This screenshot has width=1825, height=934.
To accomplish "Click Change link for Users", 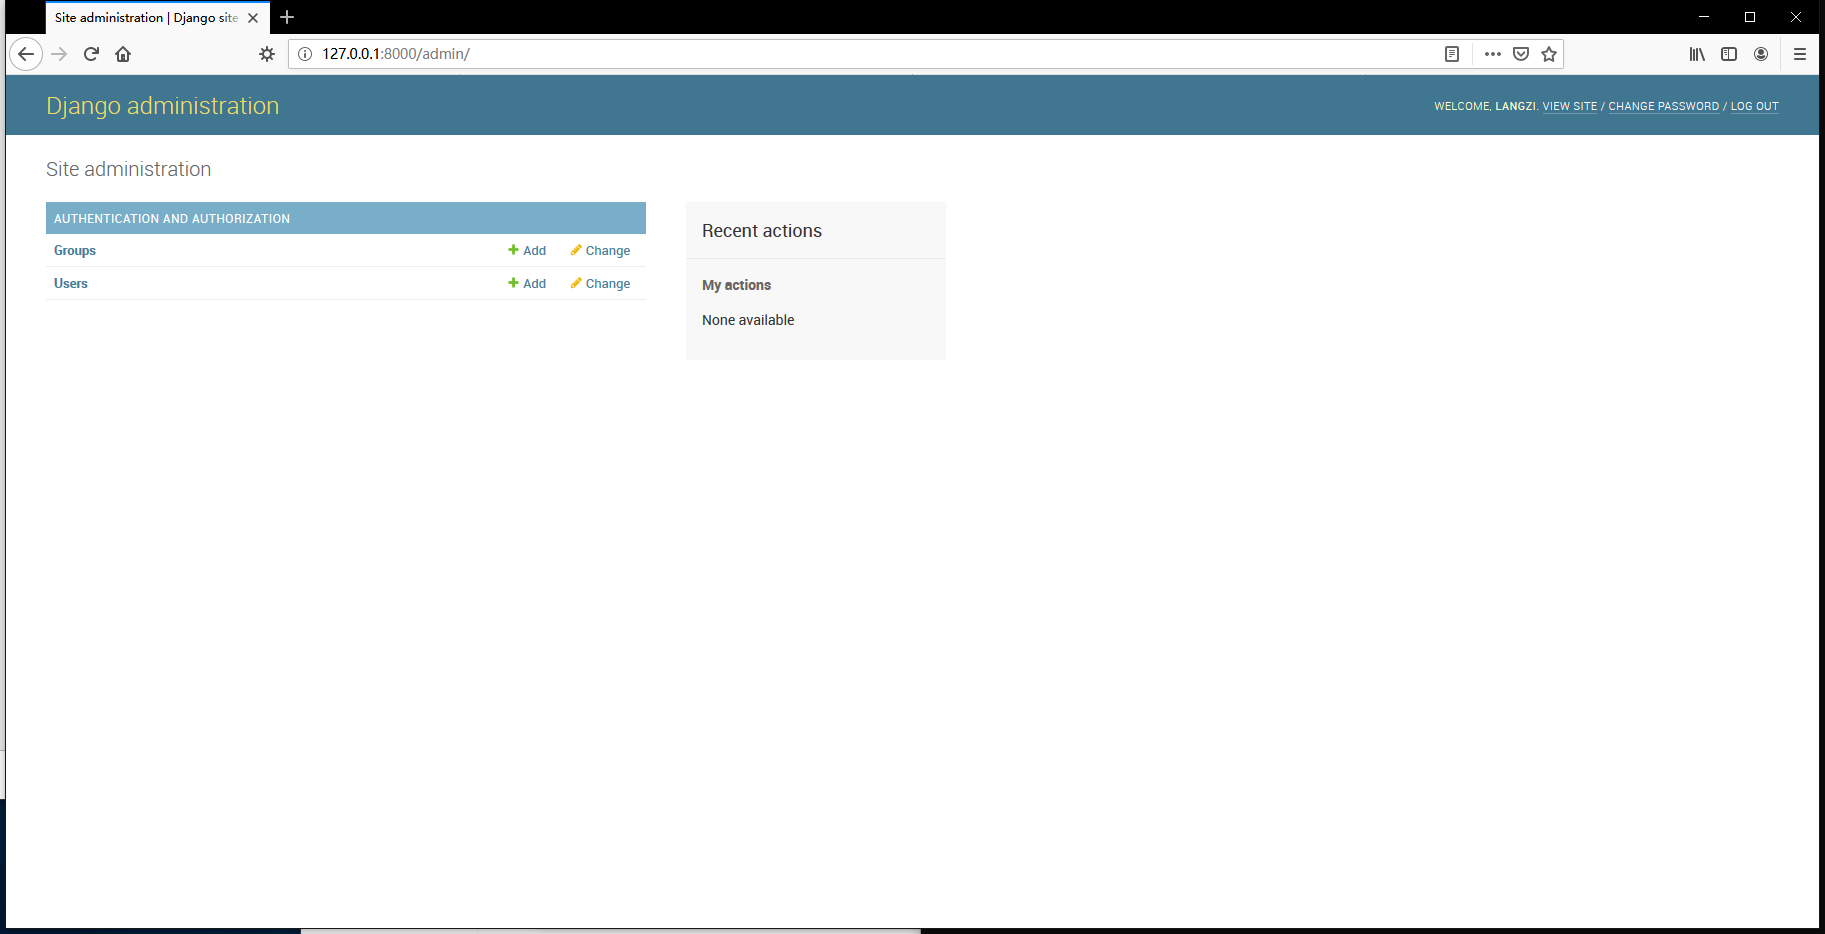I will coord(600,284).
